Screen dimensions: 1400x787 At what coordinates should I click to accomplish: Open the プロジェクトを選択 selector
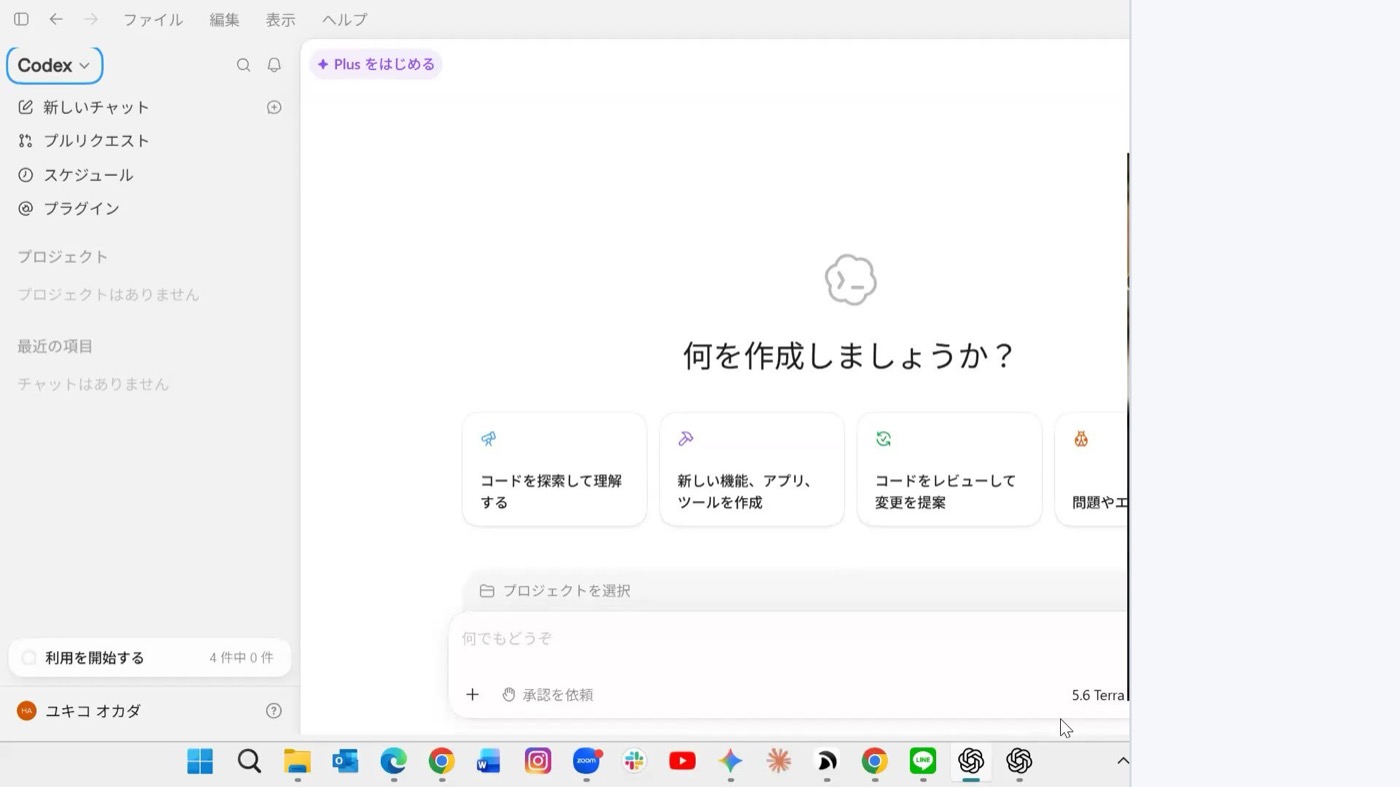pos(555,591)
